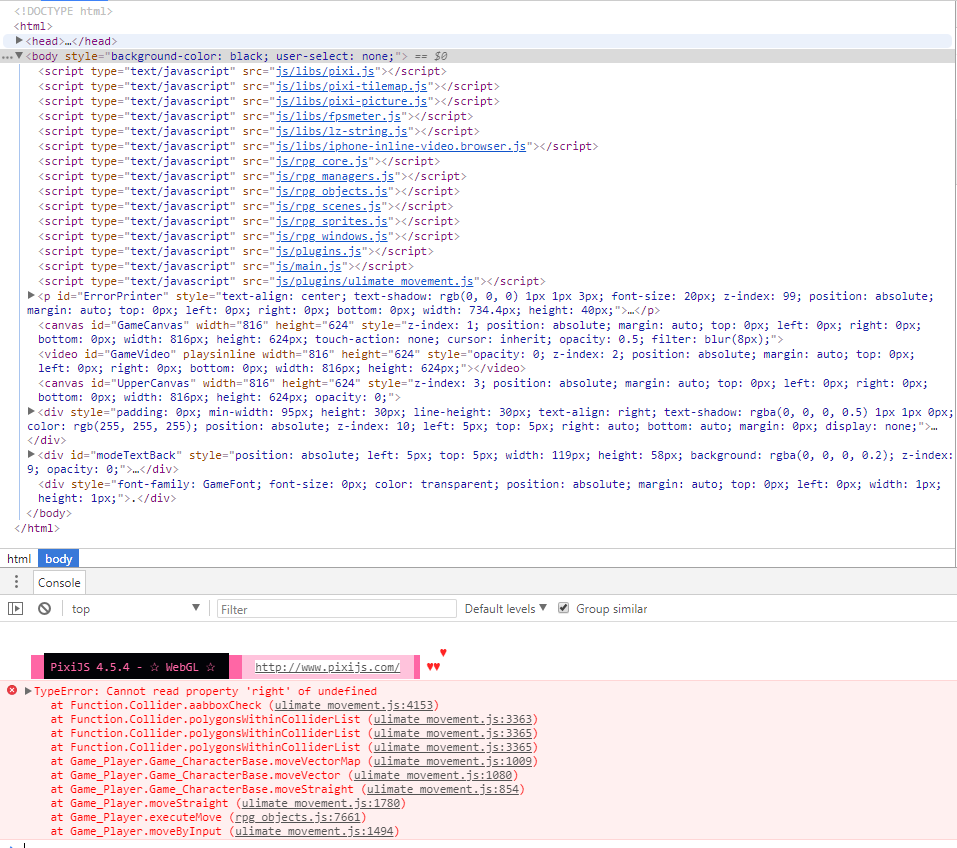Select the closing body tag line
The image size is (957, 848).
[49, 513]
